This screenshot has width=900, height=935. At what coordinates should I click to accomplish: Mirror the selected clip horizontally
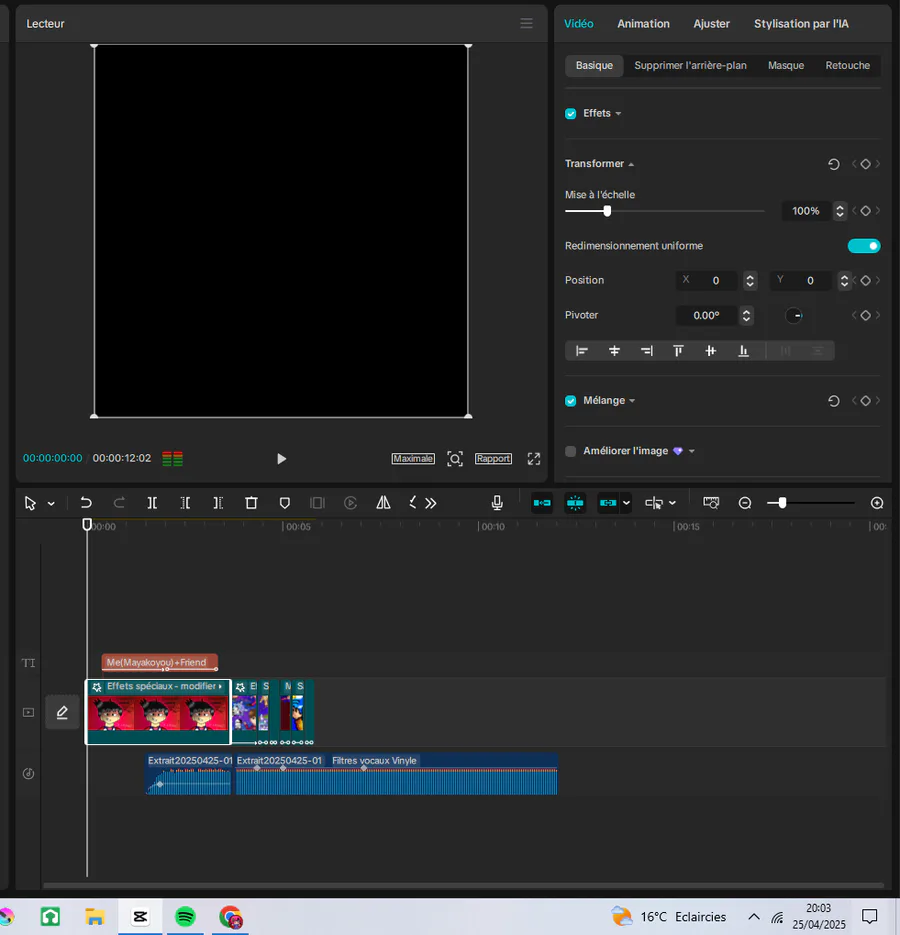coord(383,503)
